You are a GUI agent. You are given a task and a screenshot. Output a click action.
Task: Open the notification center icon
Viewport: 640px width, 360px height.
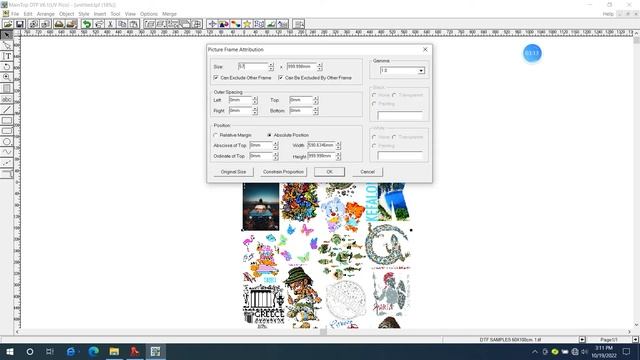pyautogui.click(x=627, y=351)
